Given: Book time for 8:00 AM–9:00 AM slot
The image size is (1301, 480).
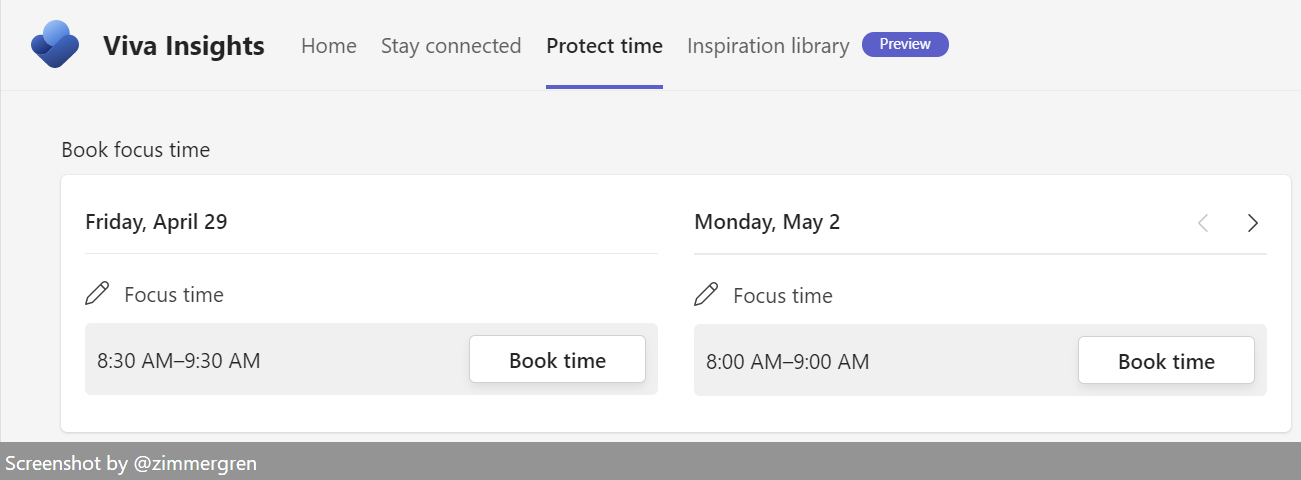Looking at the screenshot, I should [1166, 360].
